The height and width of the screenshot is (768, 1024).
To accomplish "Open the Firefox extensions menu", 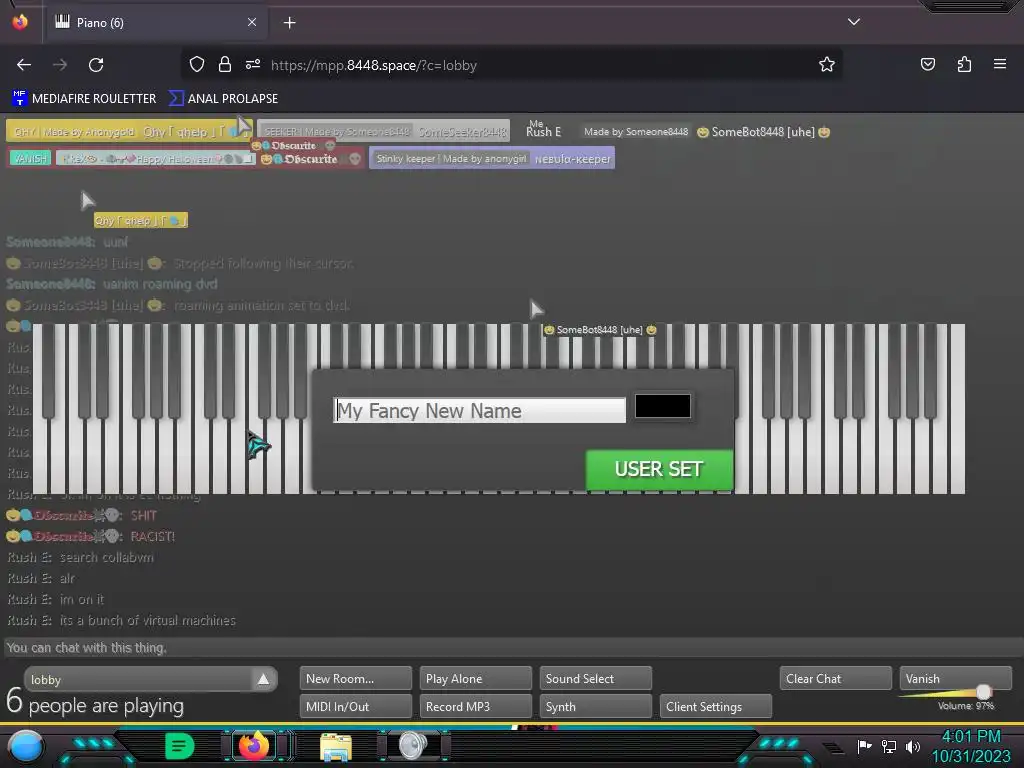I will (964, 65).
